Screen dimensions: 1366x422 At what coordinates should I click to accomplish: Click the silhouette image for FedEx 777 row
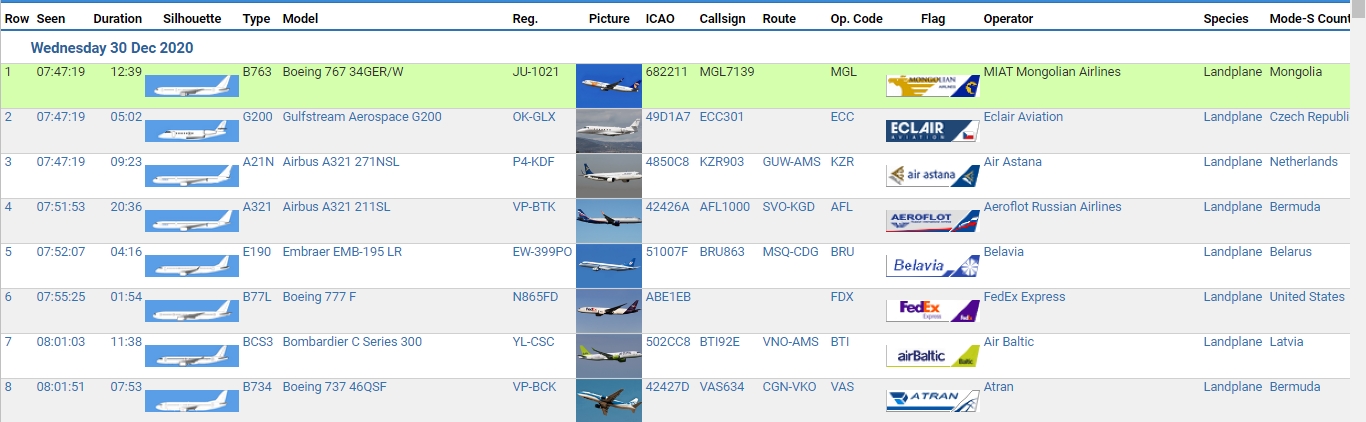[192, 311]
